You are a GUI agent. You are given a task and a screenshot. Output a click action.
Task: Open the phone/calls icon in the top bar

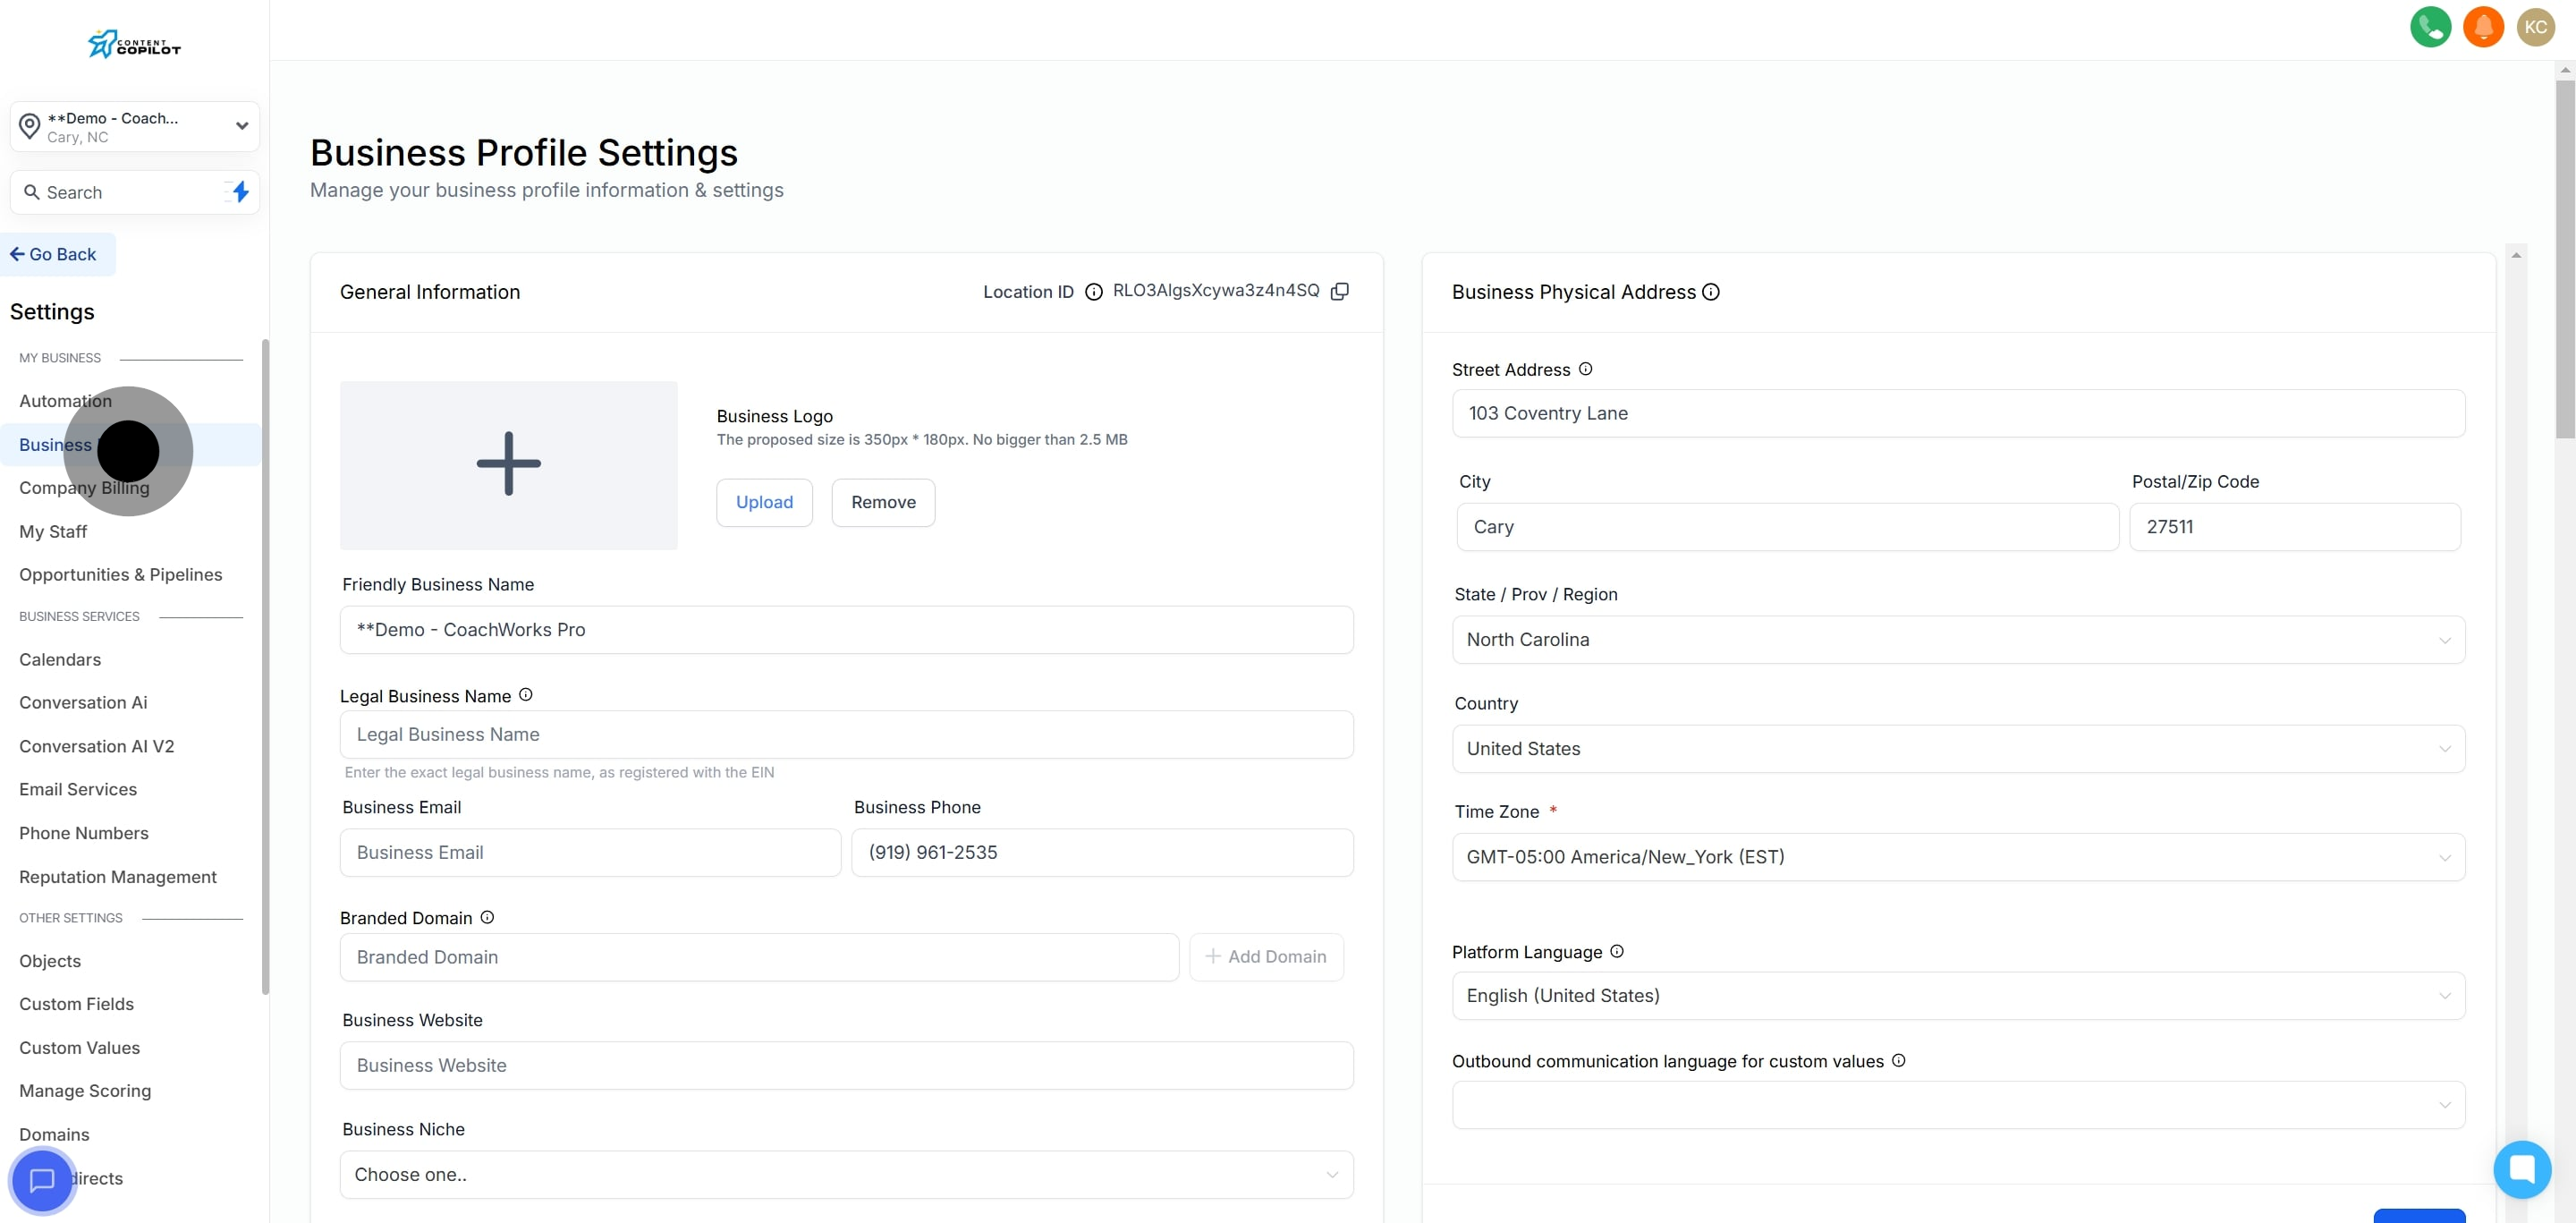point(2430,26)
